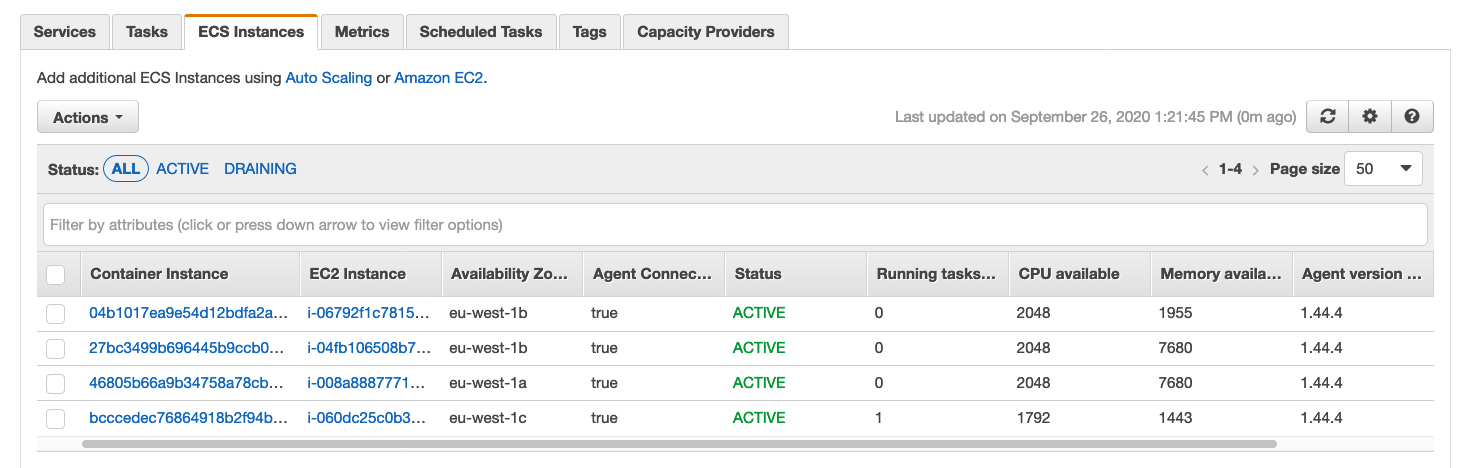This screenshot has width=1465, height=468.
Task: Sort by Memory available column header
Action: point(1220,274)
